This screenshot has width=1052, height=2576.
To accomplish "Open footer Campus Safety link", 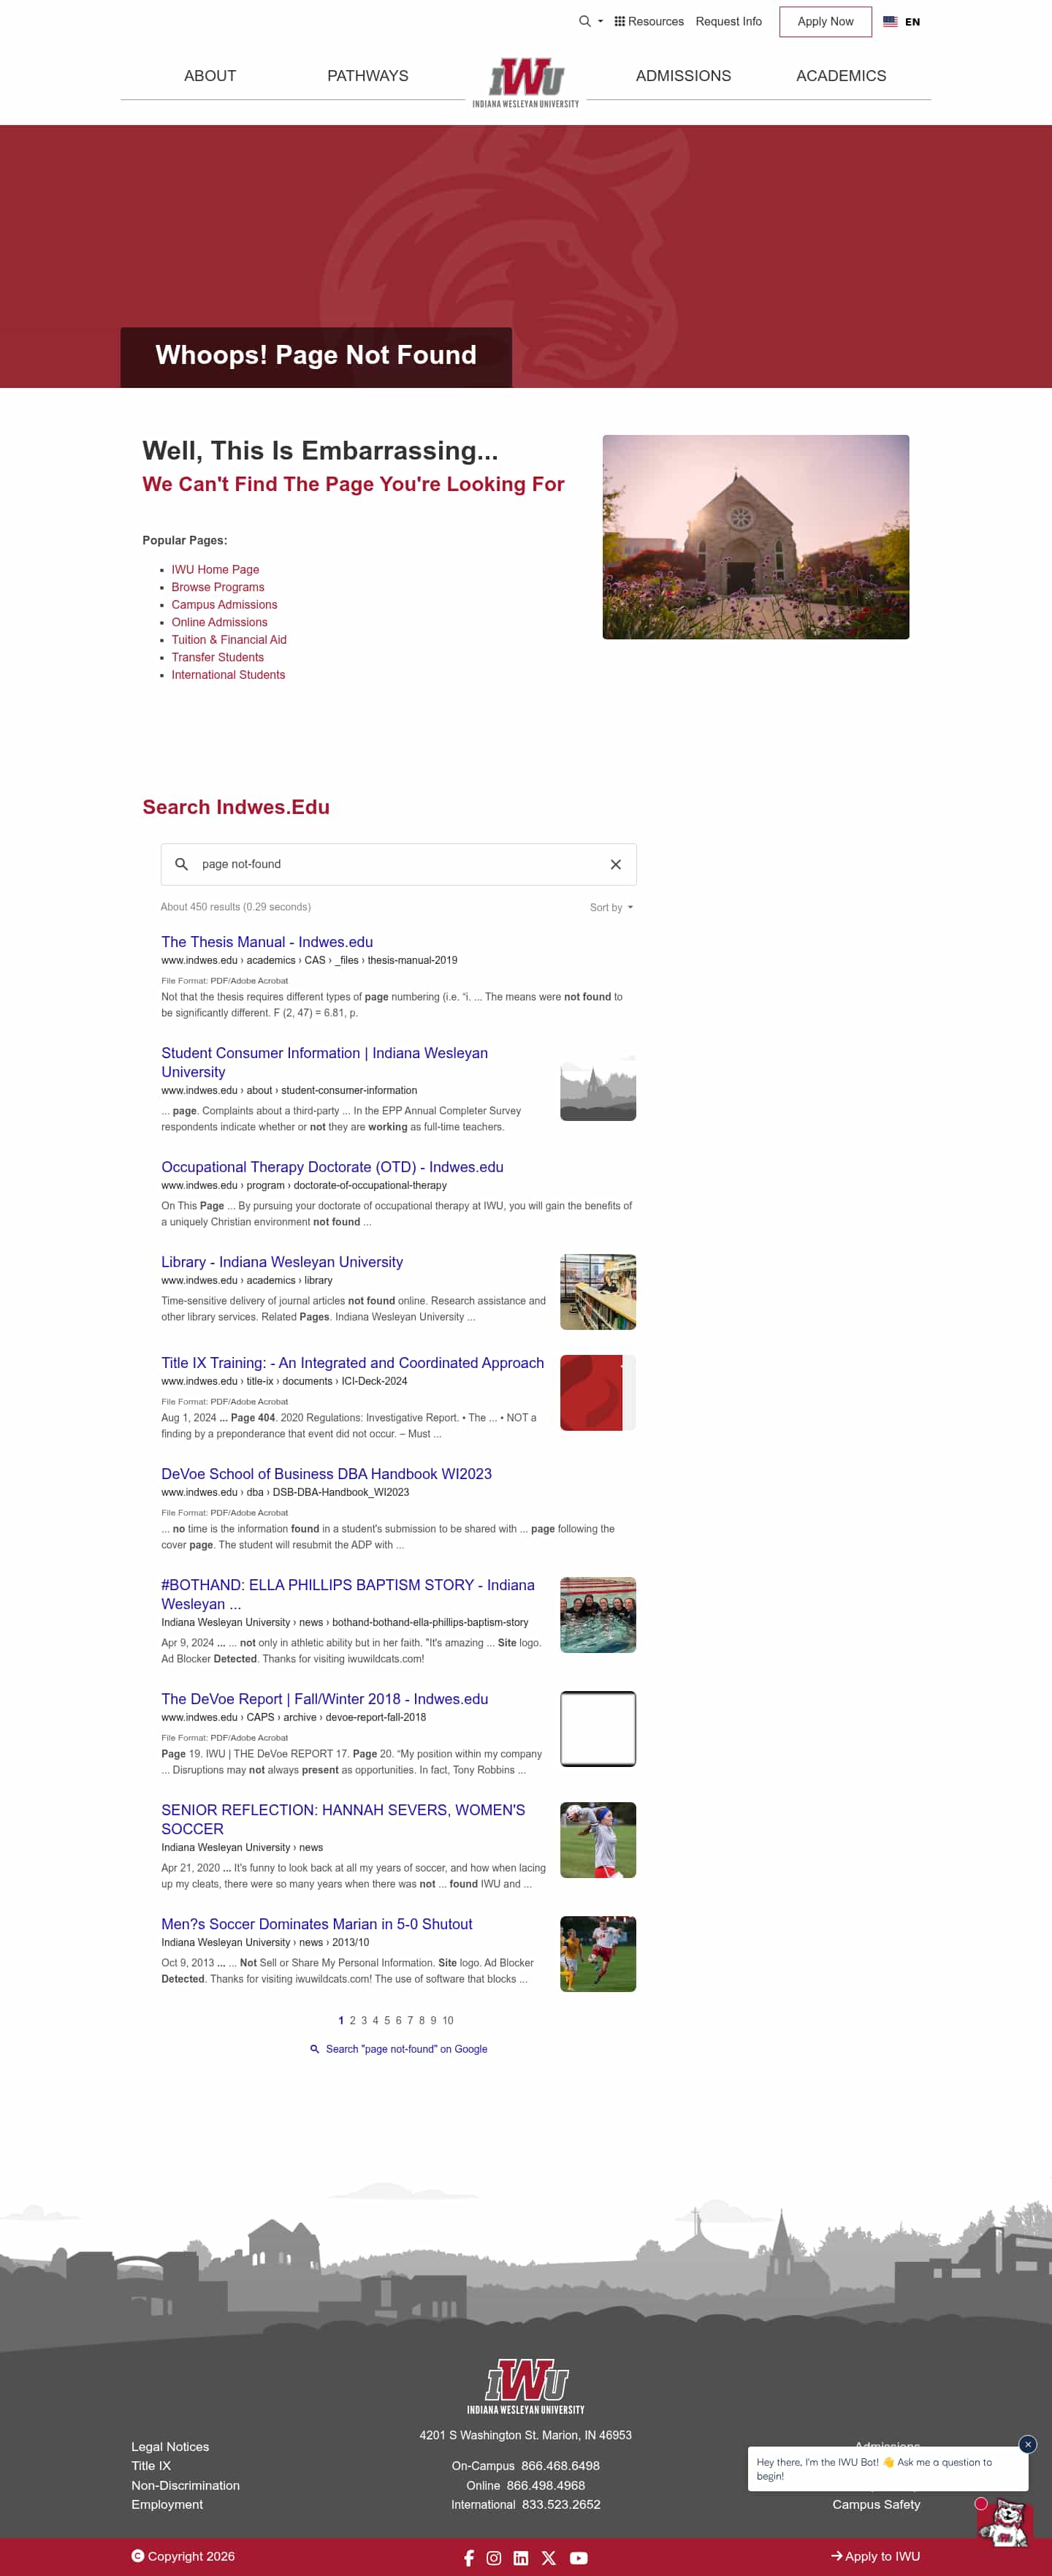I will pos(876,2504).
